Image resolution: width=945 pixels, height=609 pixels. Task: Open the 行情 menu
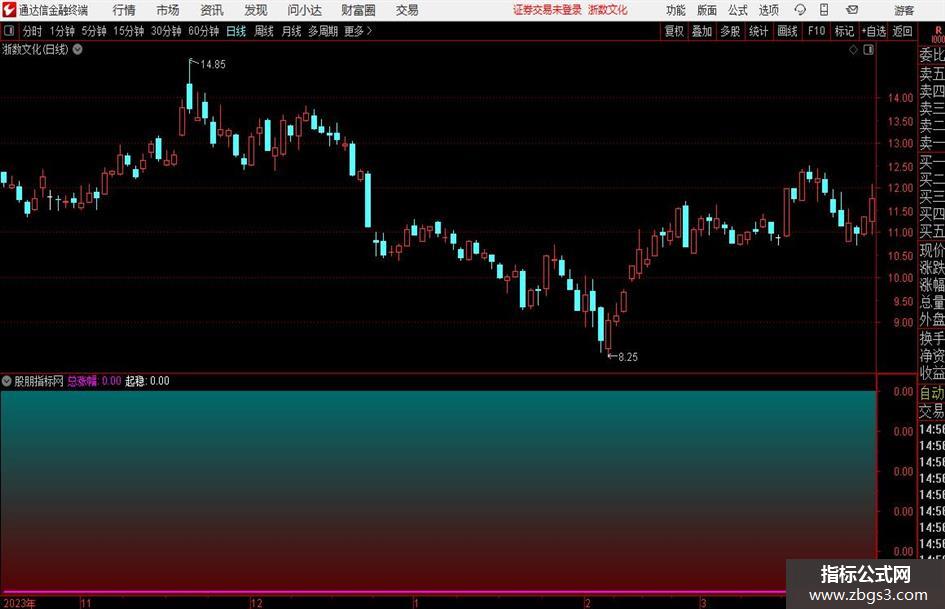coord(124,10)
